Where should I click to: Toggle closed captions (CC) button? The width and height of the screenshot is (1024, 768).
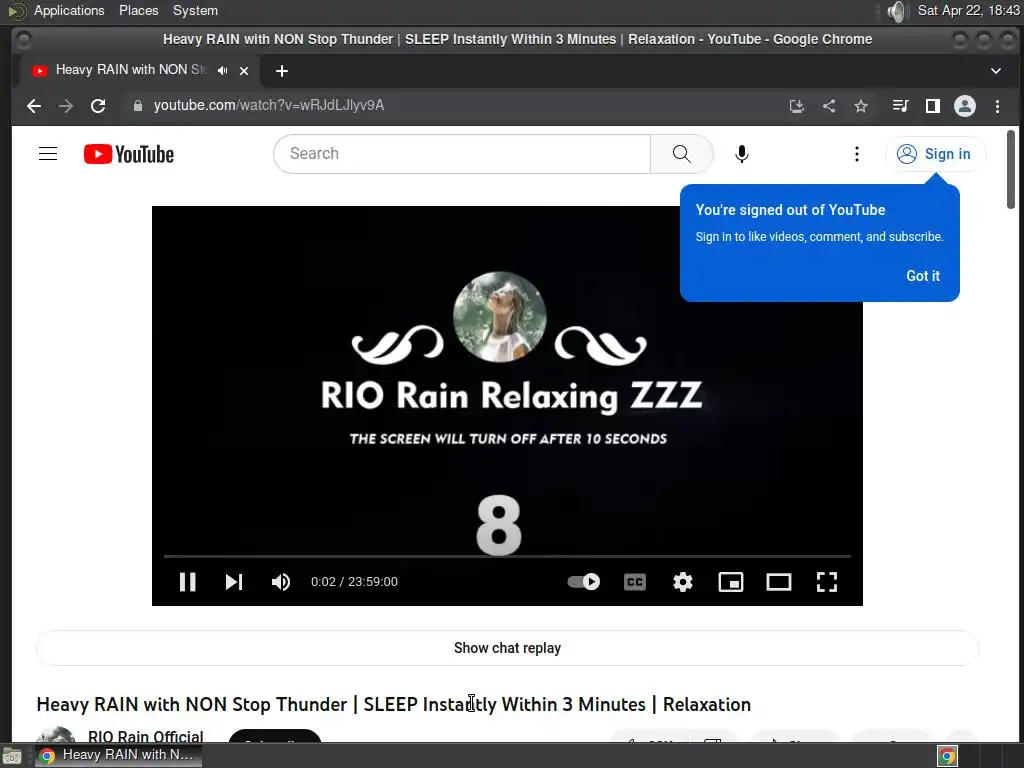635,581
